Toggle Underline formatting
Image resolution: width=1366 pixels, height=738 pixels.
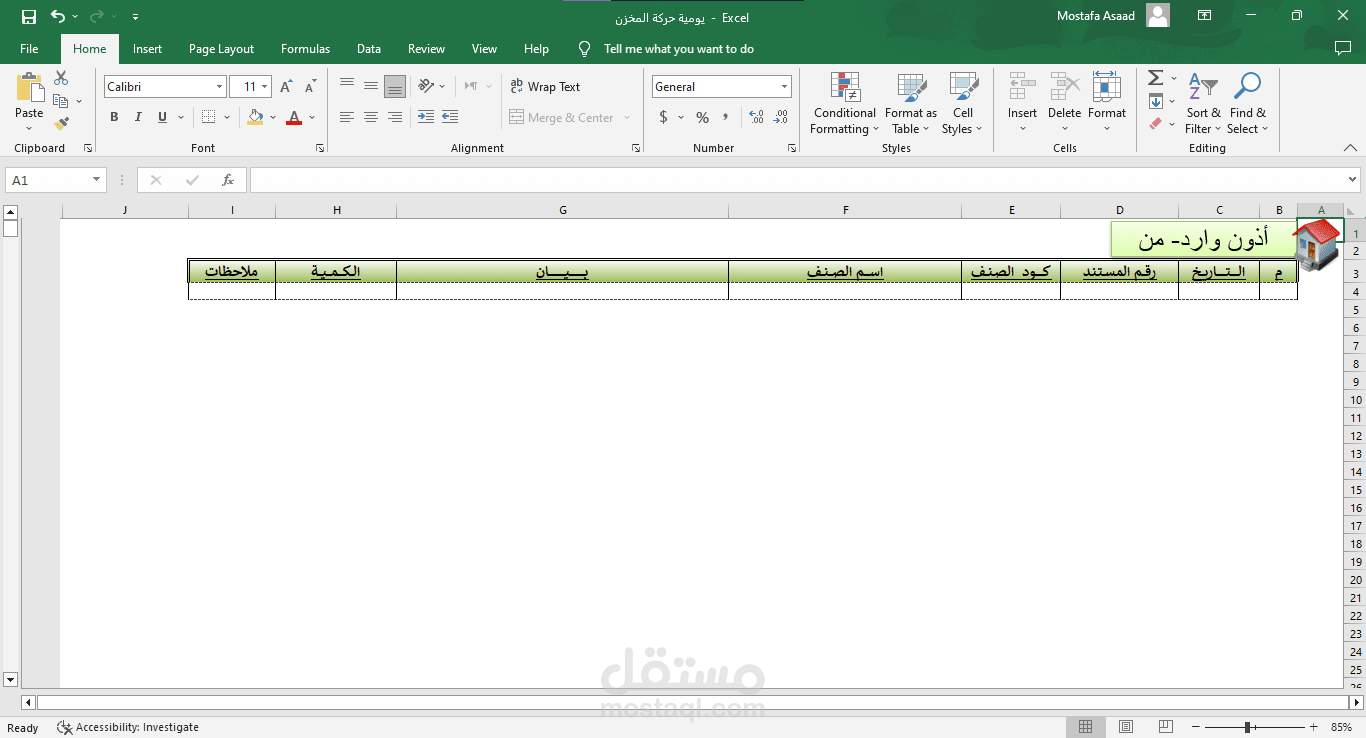click(162, 117)
